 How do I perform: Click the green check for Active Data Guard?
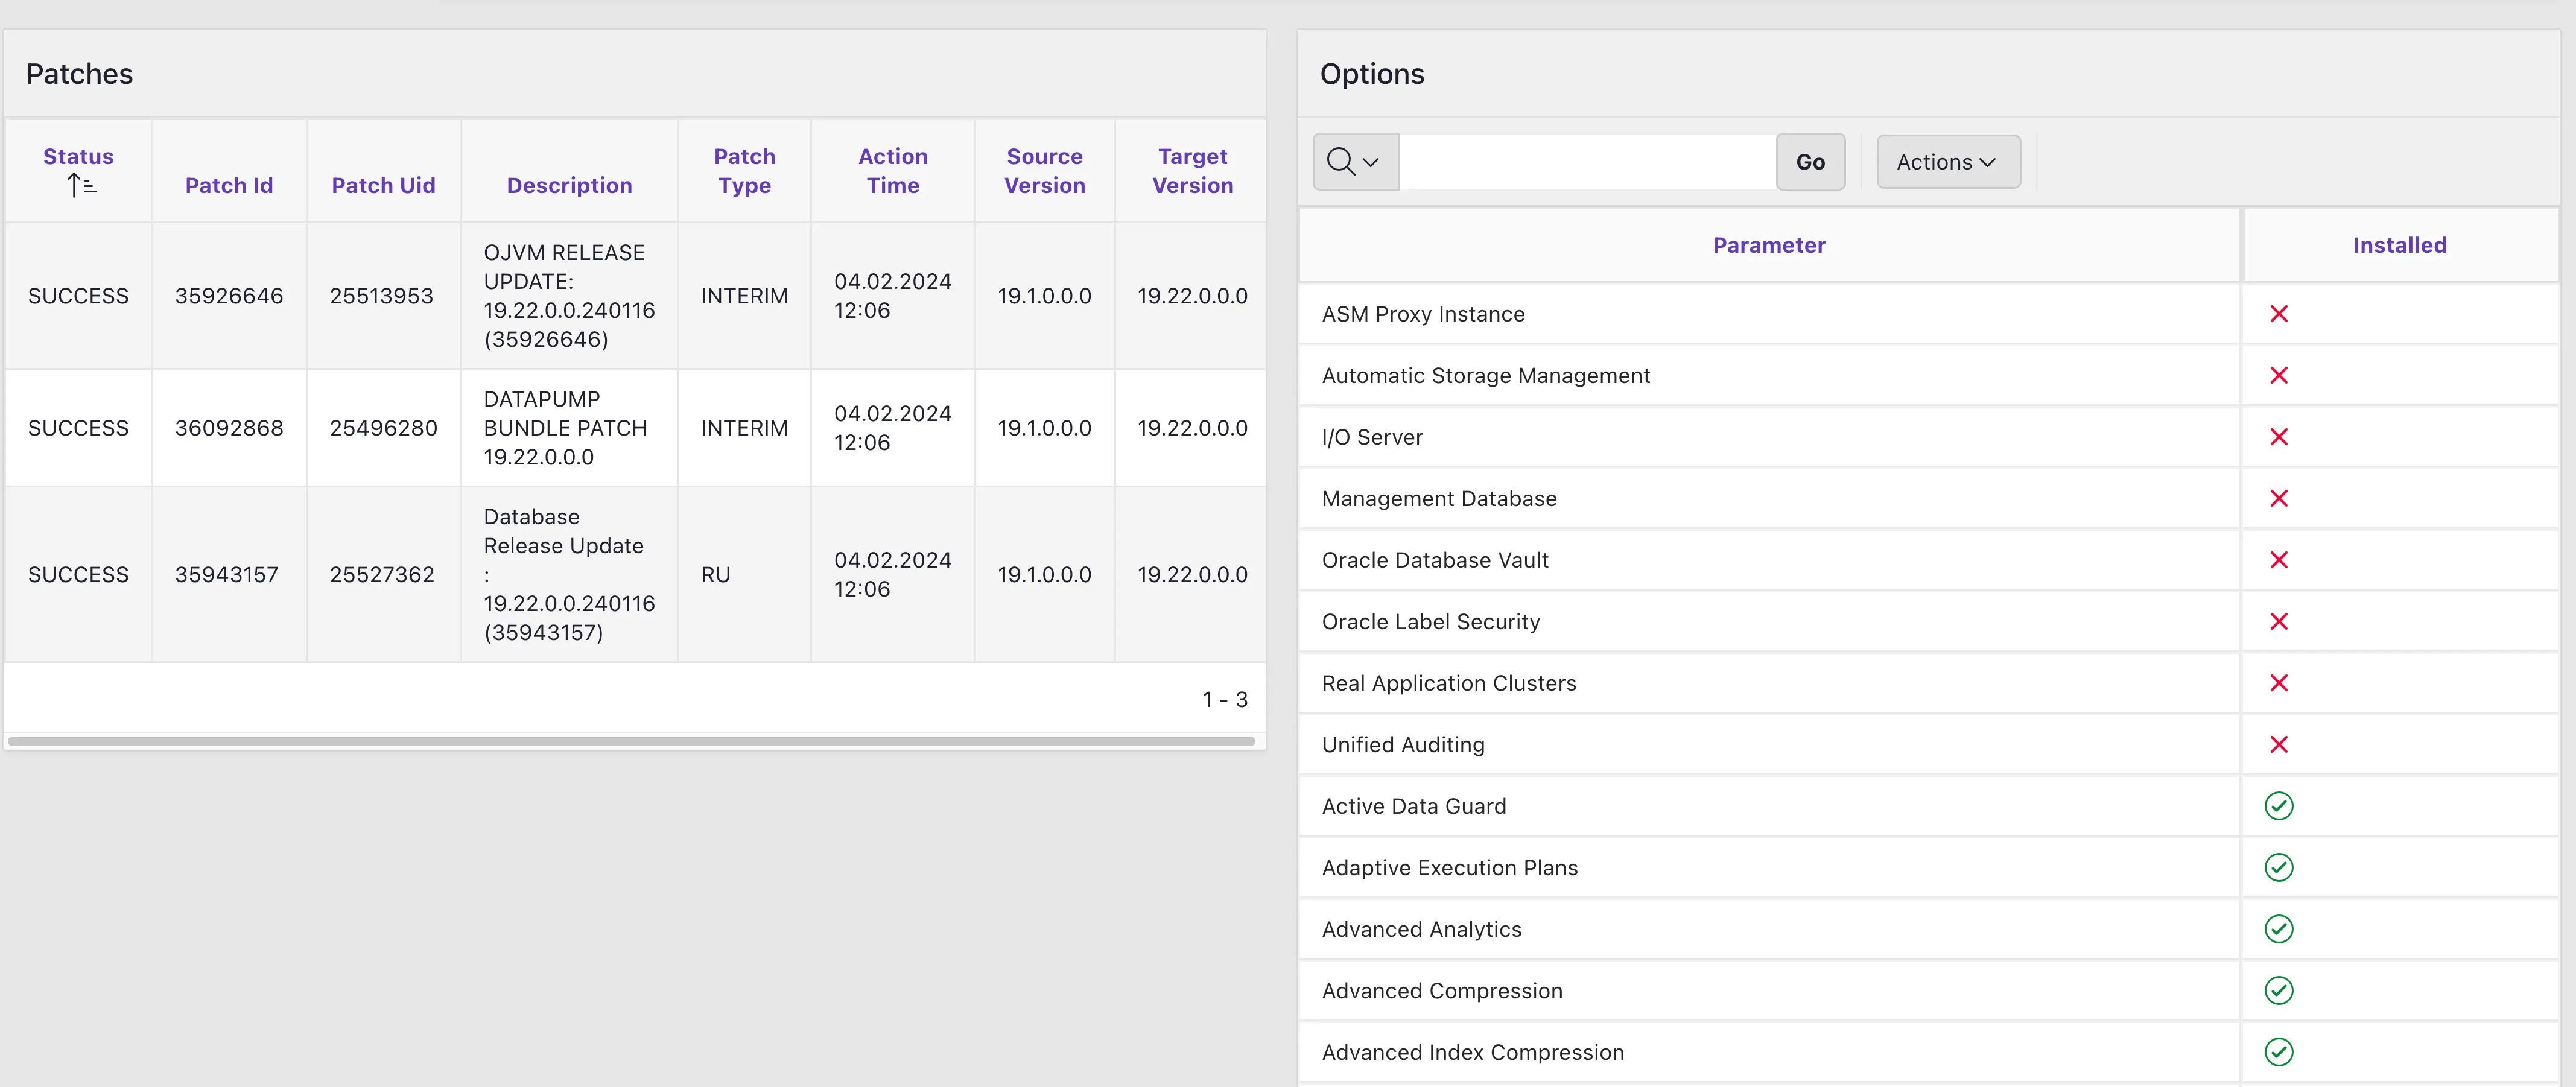pyautogui.click(x=2278, y=806)
